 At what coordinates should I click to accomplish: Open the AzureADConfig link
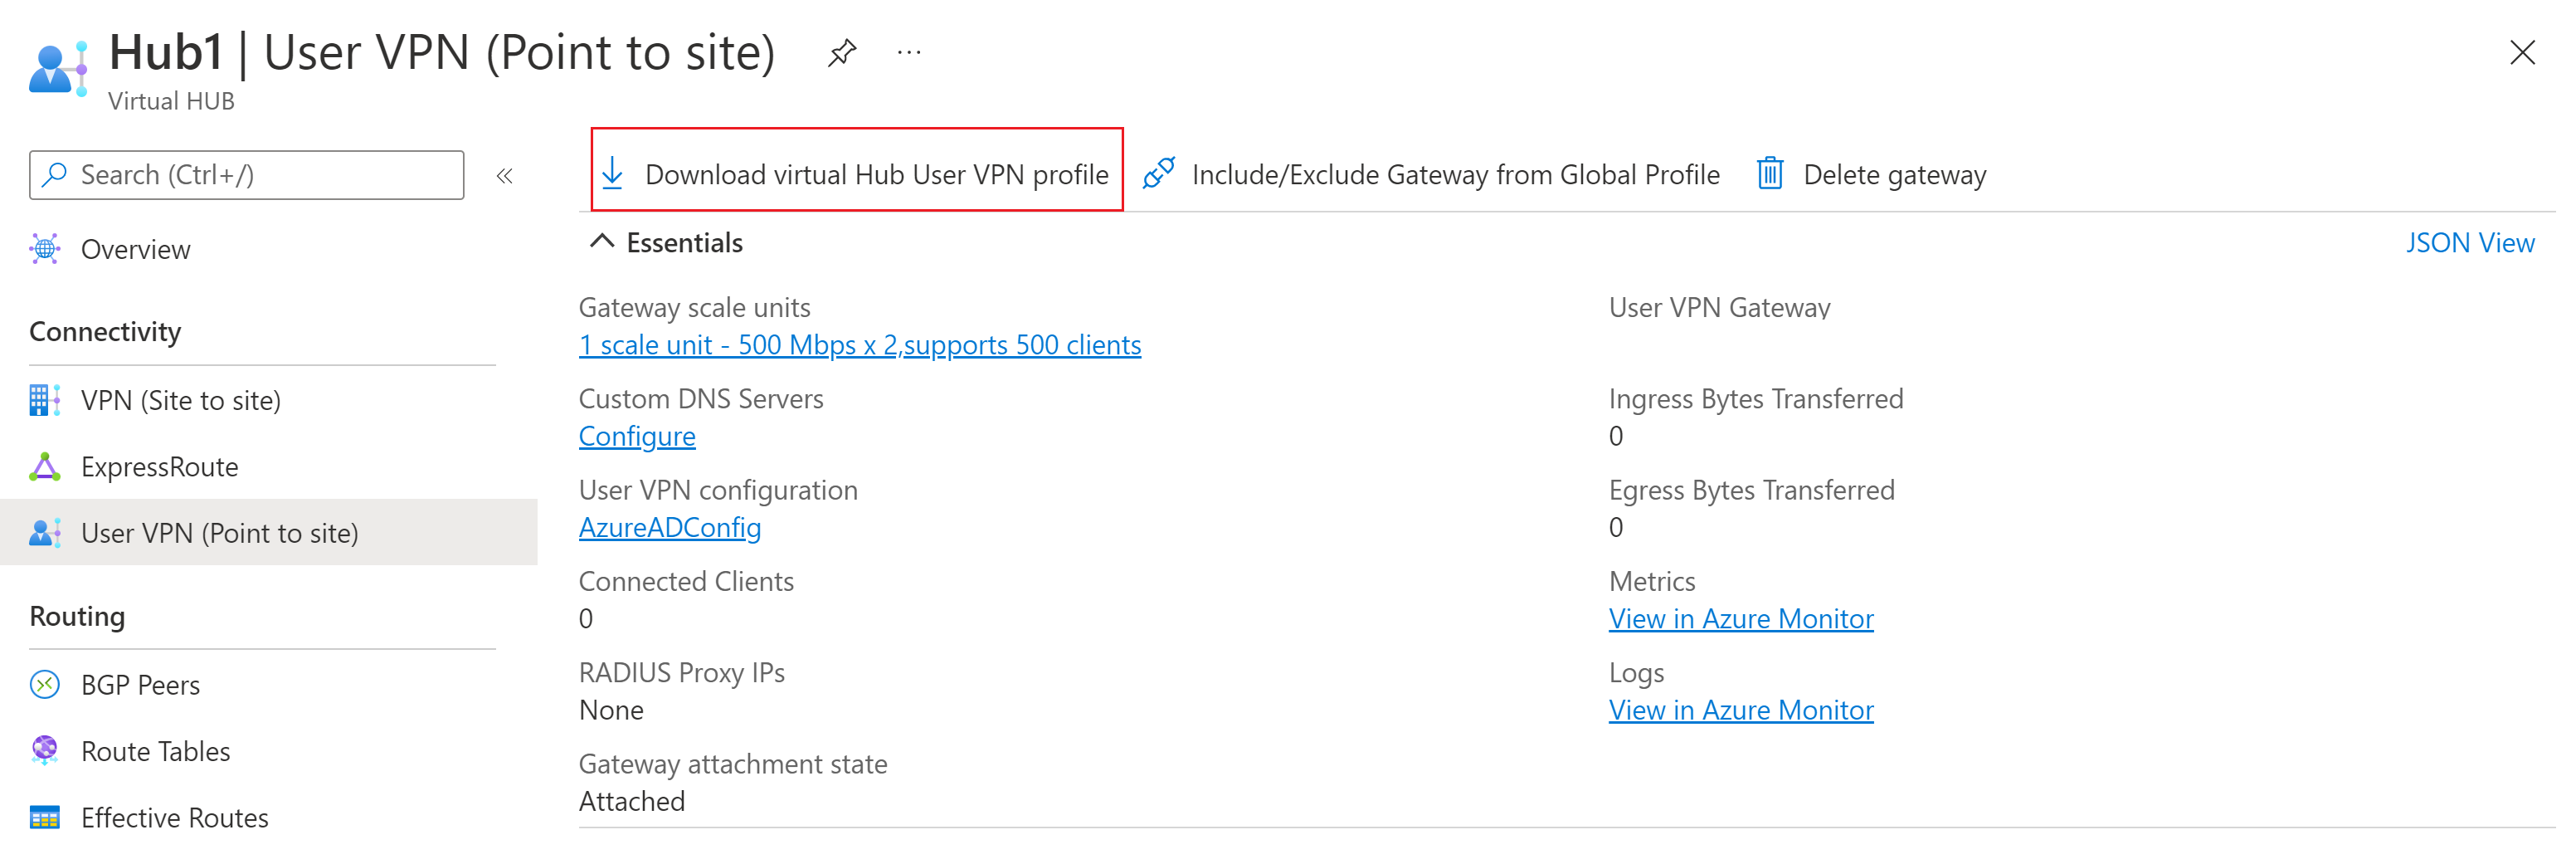coord(669,527)
